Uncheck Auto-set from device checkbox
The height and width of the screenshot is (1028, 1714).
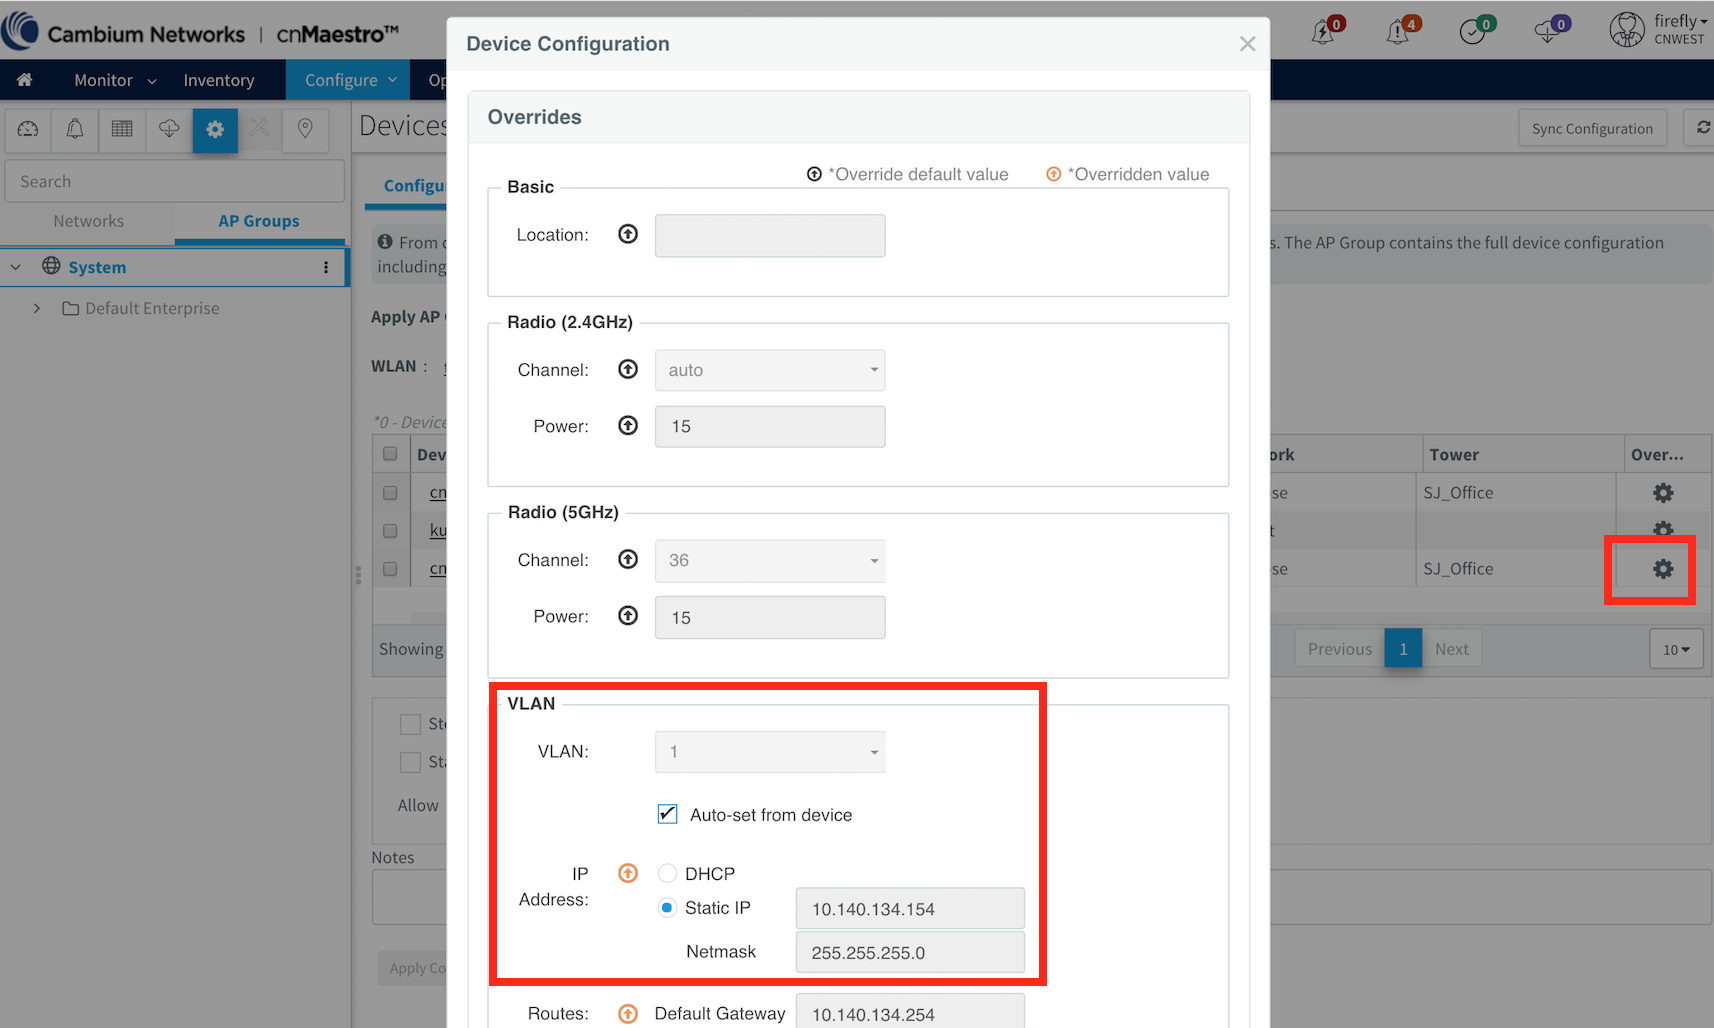668,814
